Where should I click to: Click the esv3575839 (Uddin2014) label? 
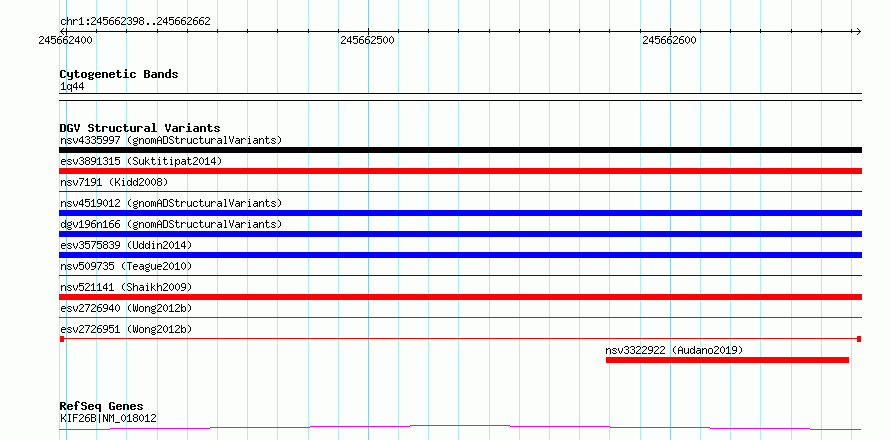[126, 245]
